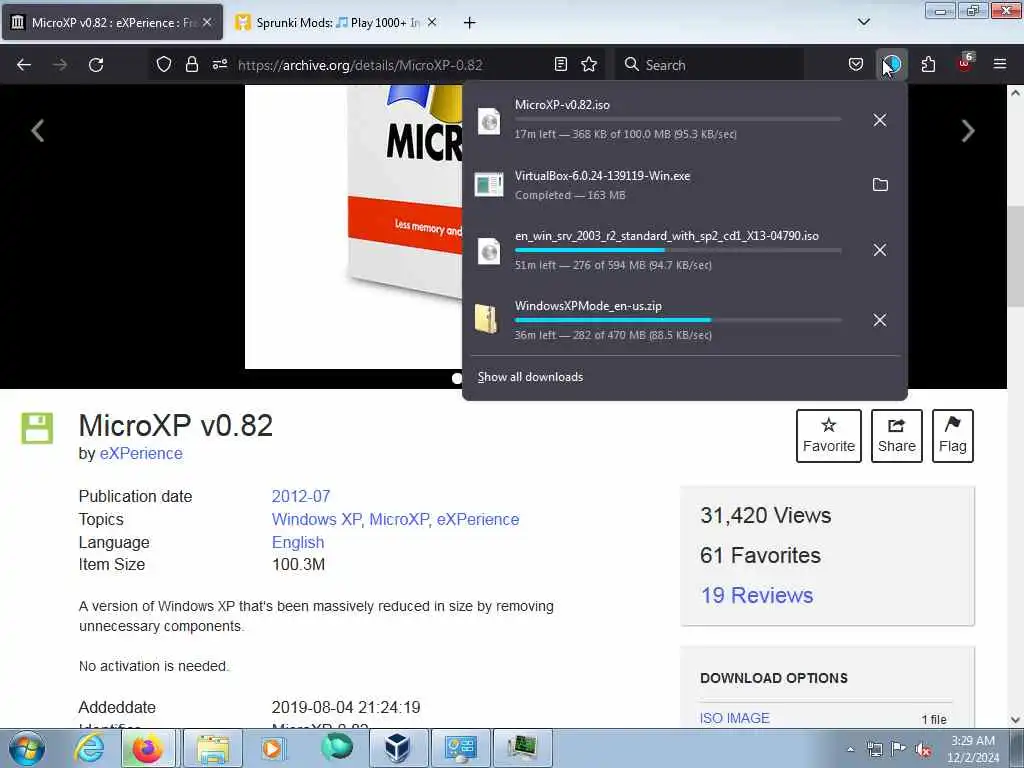This screenshot has height=768, width=1024.
Task: Reload the current archive.org page
Action: (96, 65)
